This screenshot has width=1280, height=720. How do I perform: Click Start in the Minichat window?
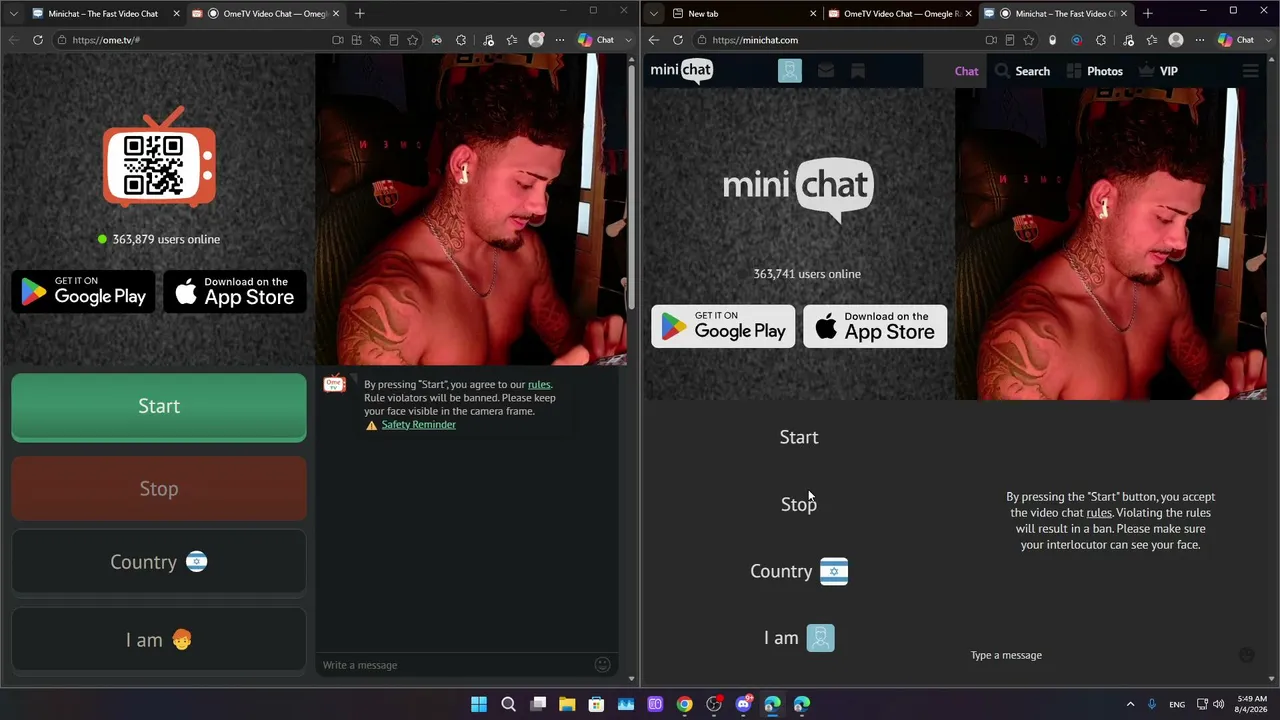click(x=799, y=437)
